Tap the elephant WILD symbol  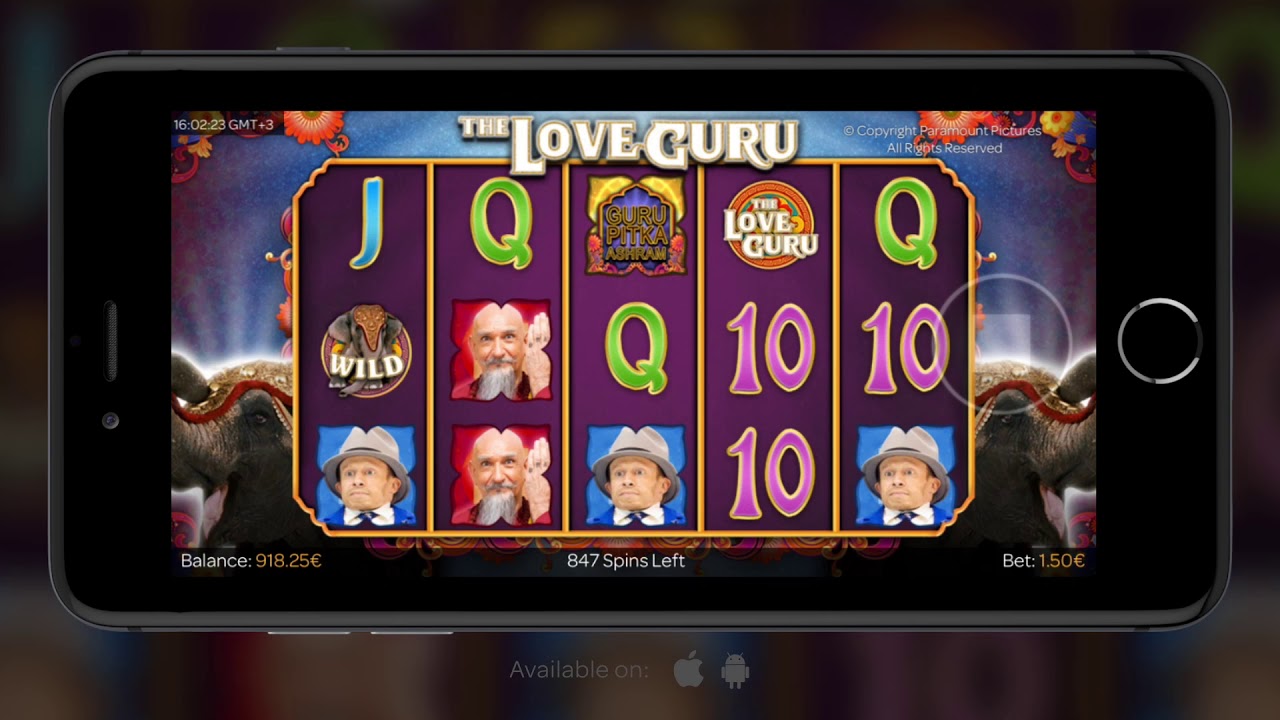click(x=364, y=351)
